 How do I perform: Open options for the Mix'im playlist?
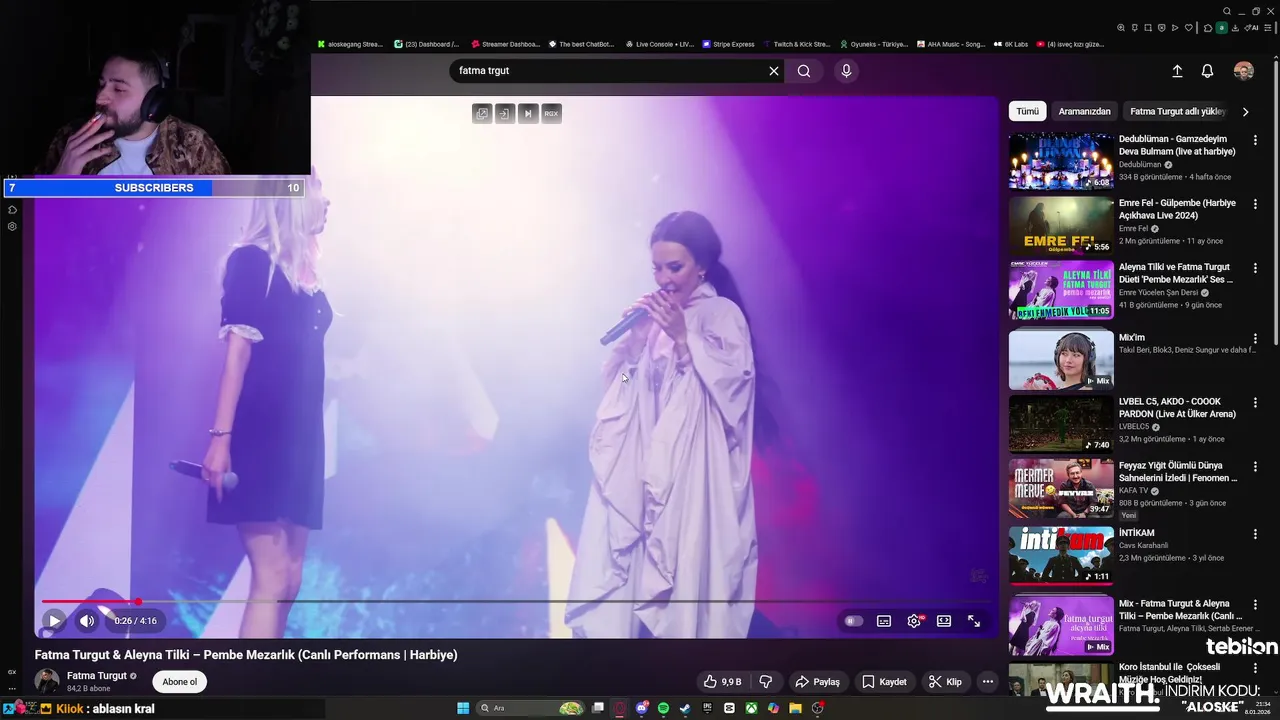1255,339
